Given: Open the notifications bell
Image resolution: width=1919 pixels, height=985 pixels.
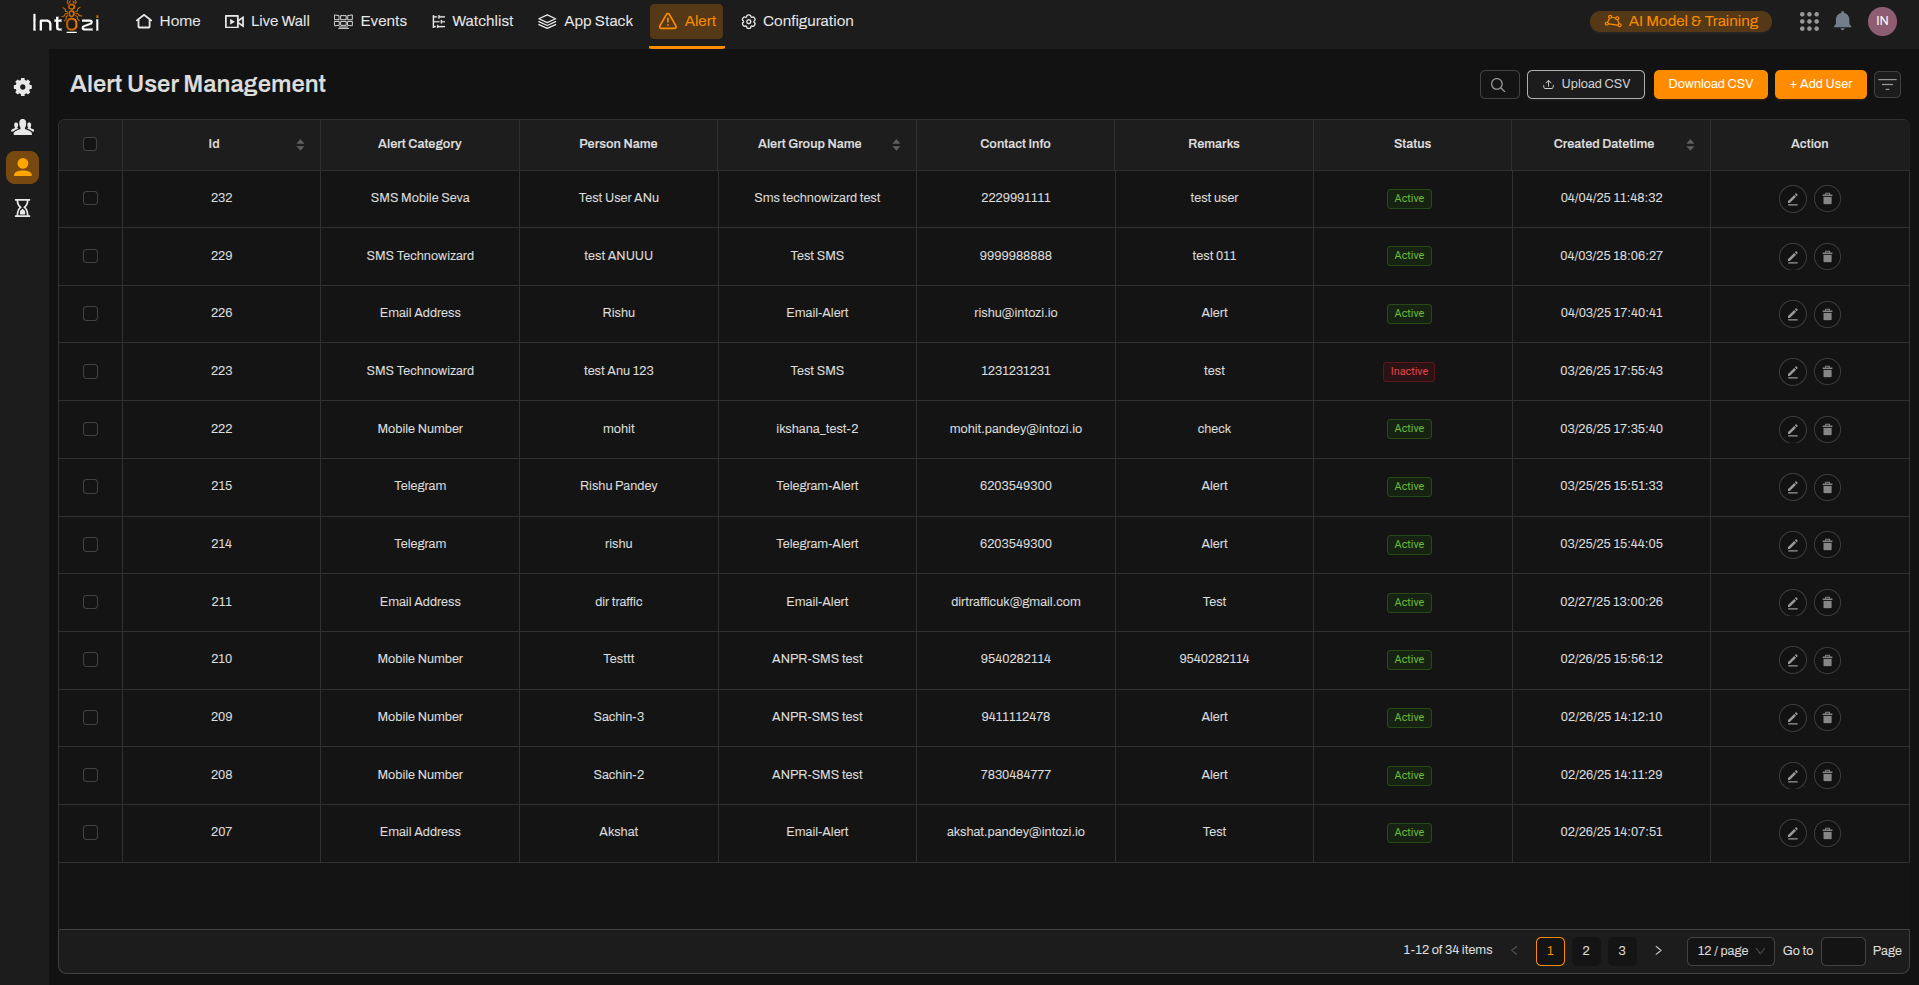Looking at the screenshot, I should coord(1843,21).
